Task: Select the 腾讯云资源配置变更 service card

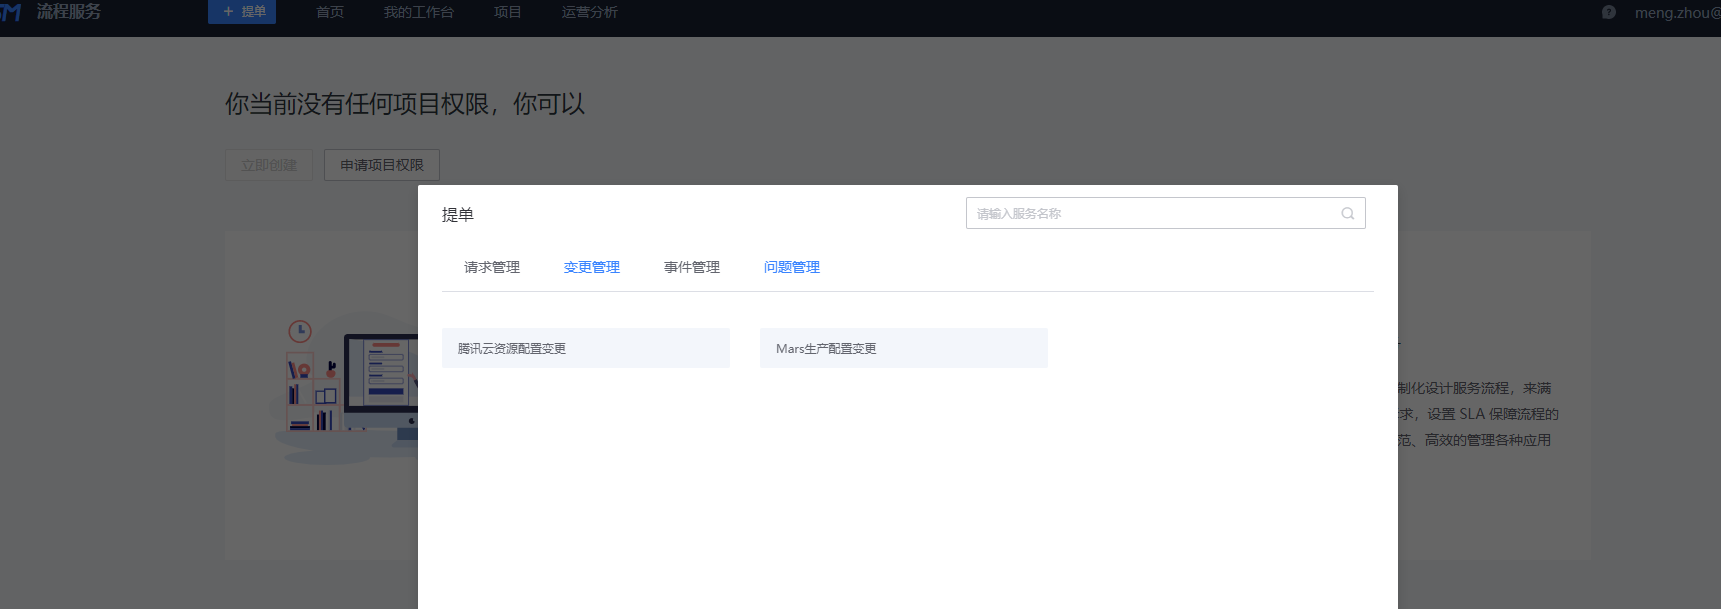Action: pos(586,348)
